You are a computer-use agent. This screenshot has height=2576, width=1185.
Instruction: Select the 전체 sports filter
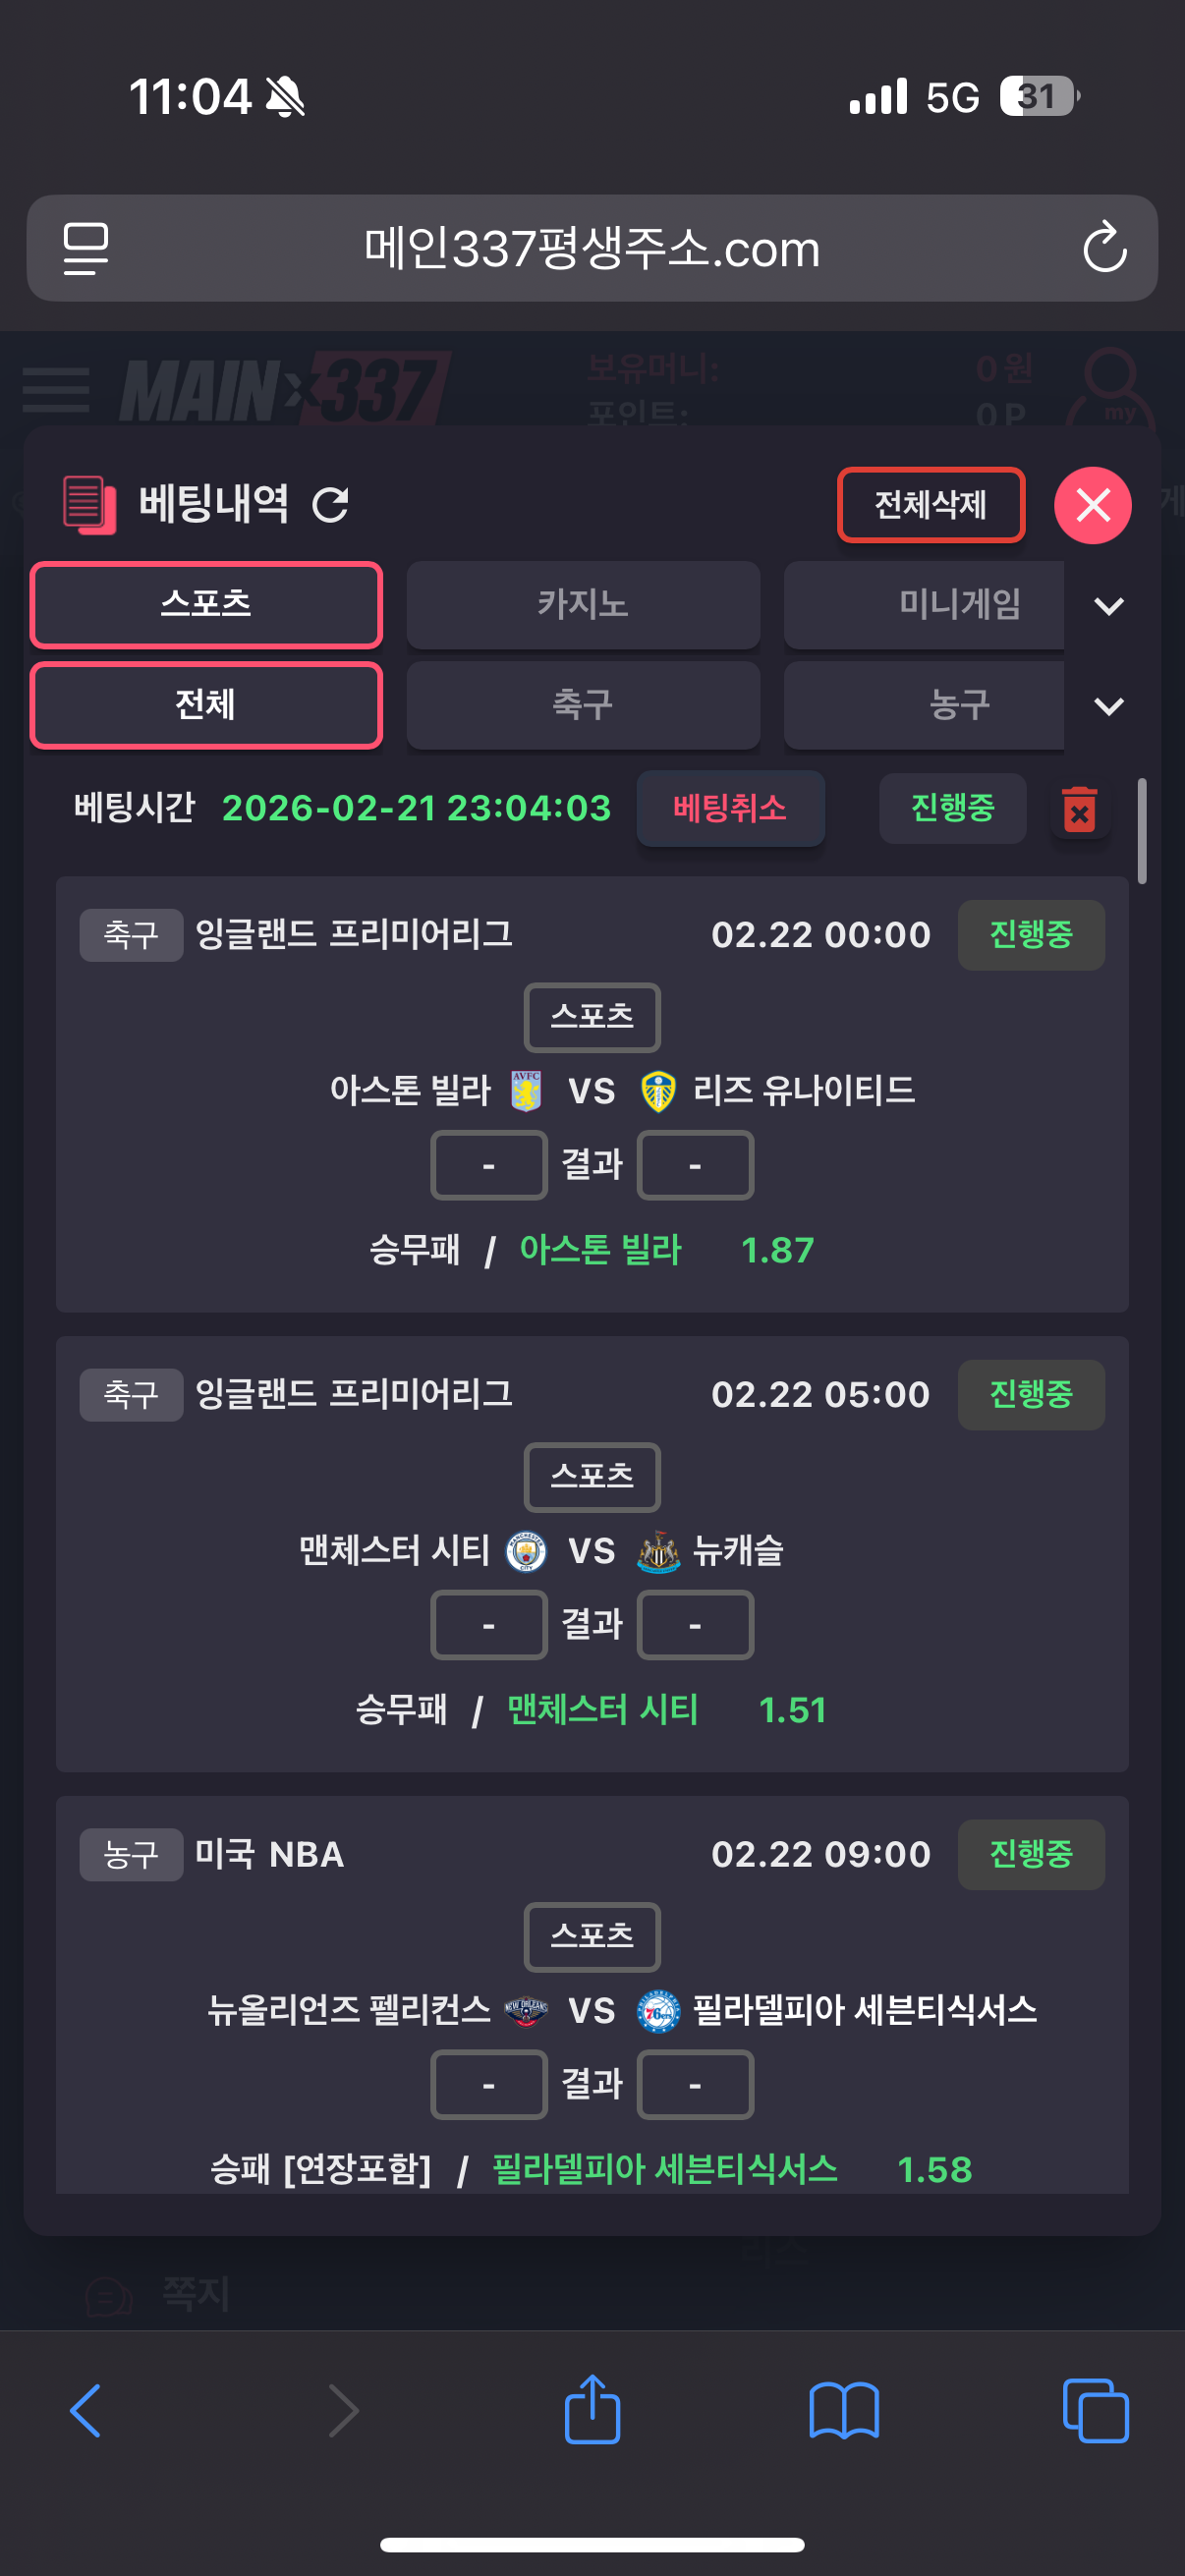click(206, 706)
